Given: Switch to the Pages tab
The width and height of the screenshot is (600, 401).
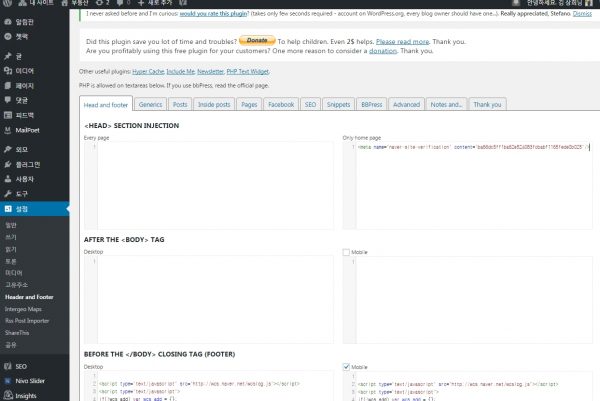Looking at the screenshot, I should click(249, 104).
